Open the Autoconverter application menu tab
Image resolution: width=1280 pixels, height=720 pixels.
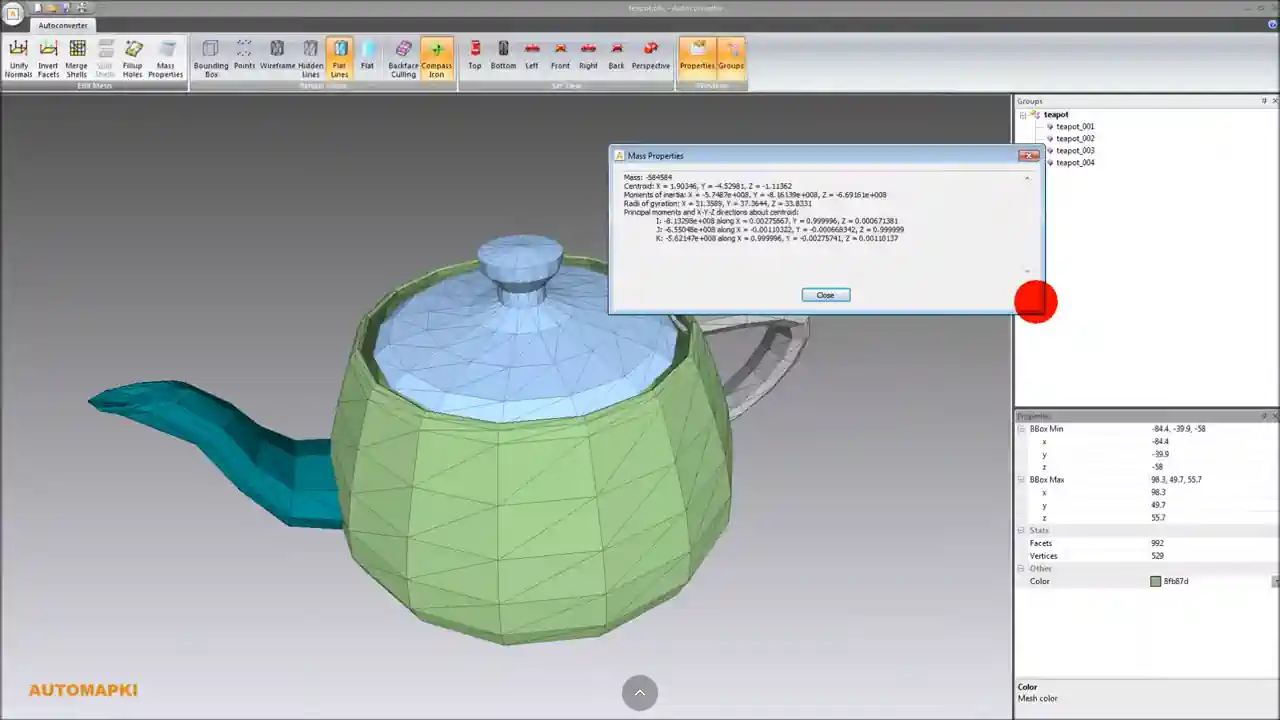pos(62,25)
